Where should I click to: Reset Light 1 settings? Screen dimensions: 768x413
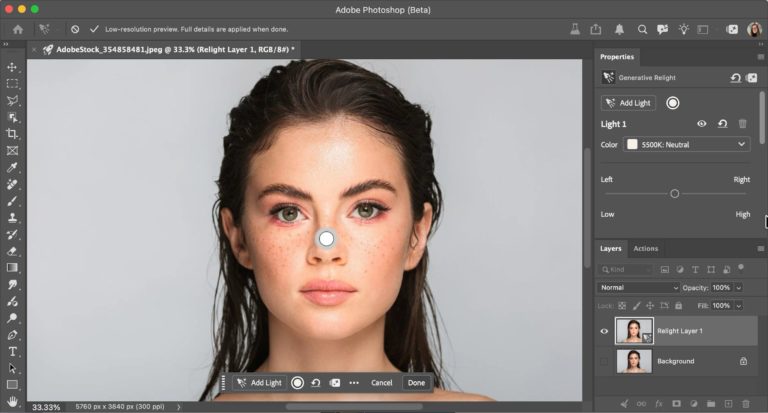[x=722, y=124]
